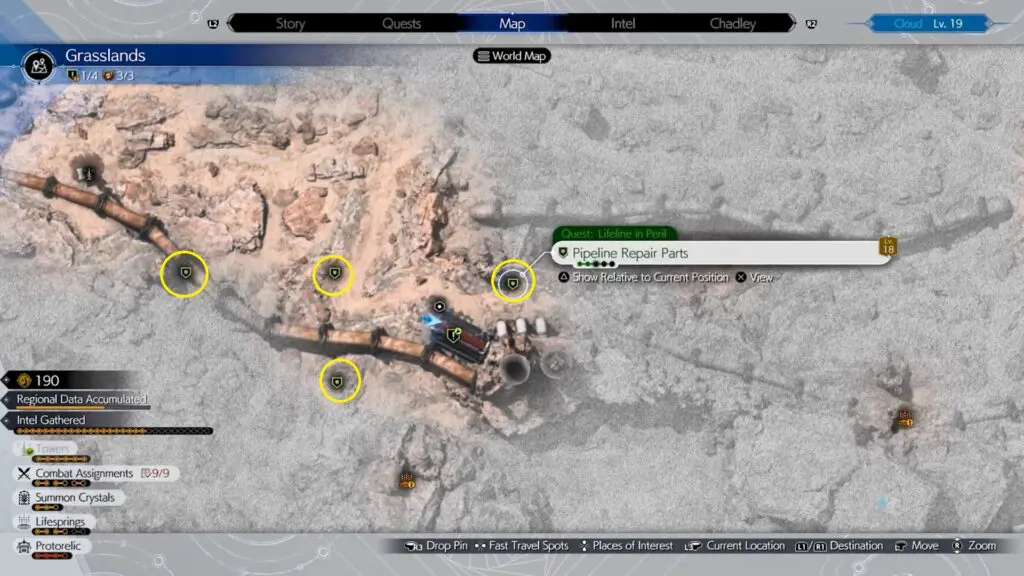The height and width of the screenshot is (576, 1024).
Task: Select Combat Assignments crossed swords icon
Action: tap(22, 473)
